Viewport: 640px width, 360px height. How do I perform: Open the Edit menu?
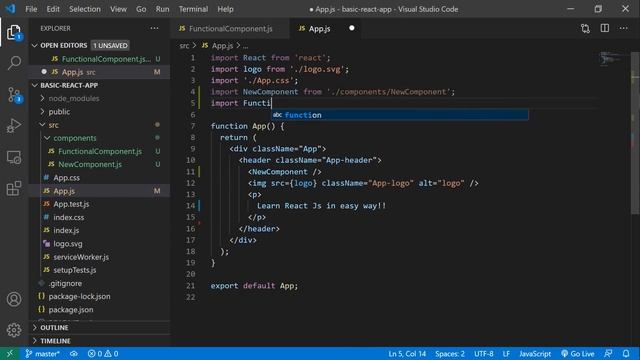(53, 9)
